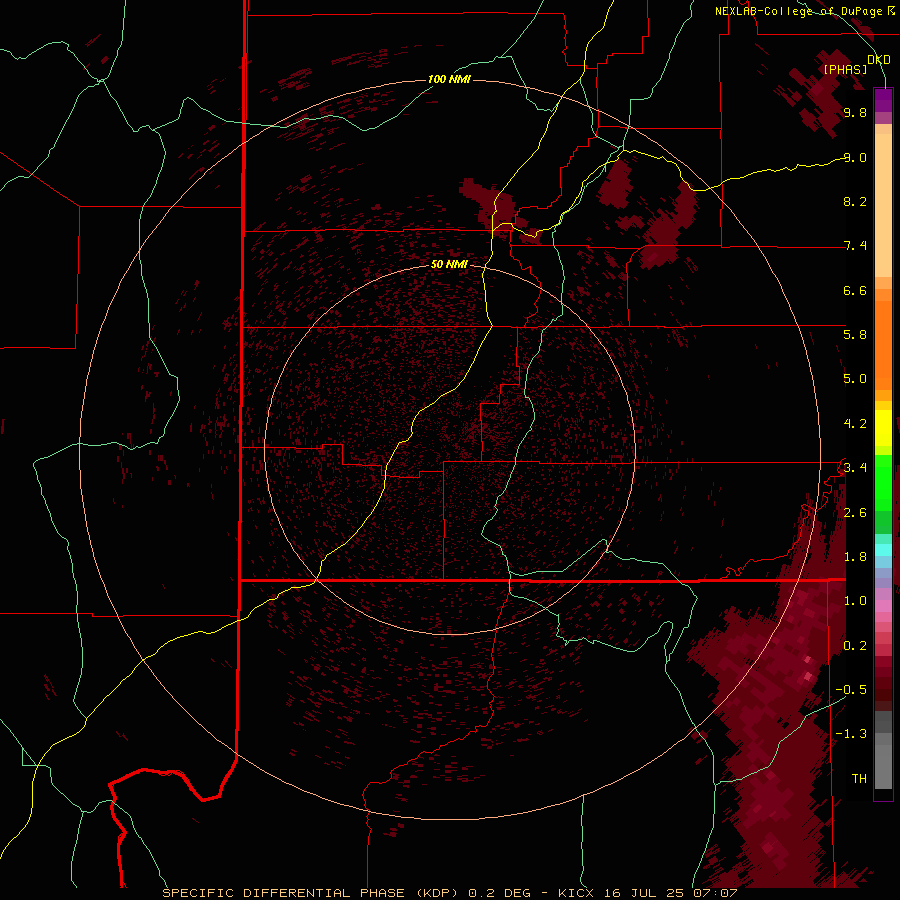Pick the bright green segment of the color bar
Screen dimensions: 900x900
(x=883, y=482)
